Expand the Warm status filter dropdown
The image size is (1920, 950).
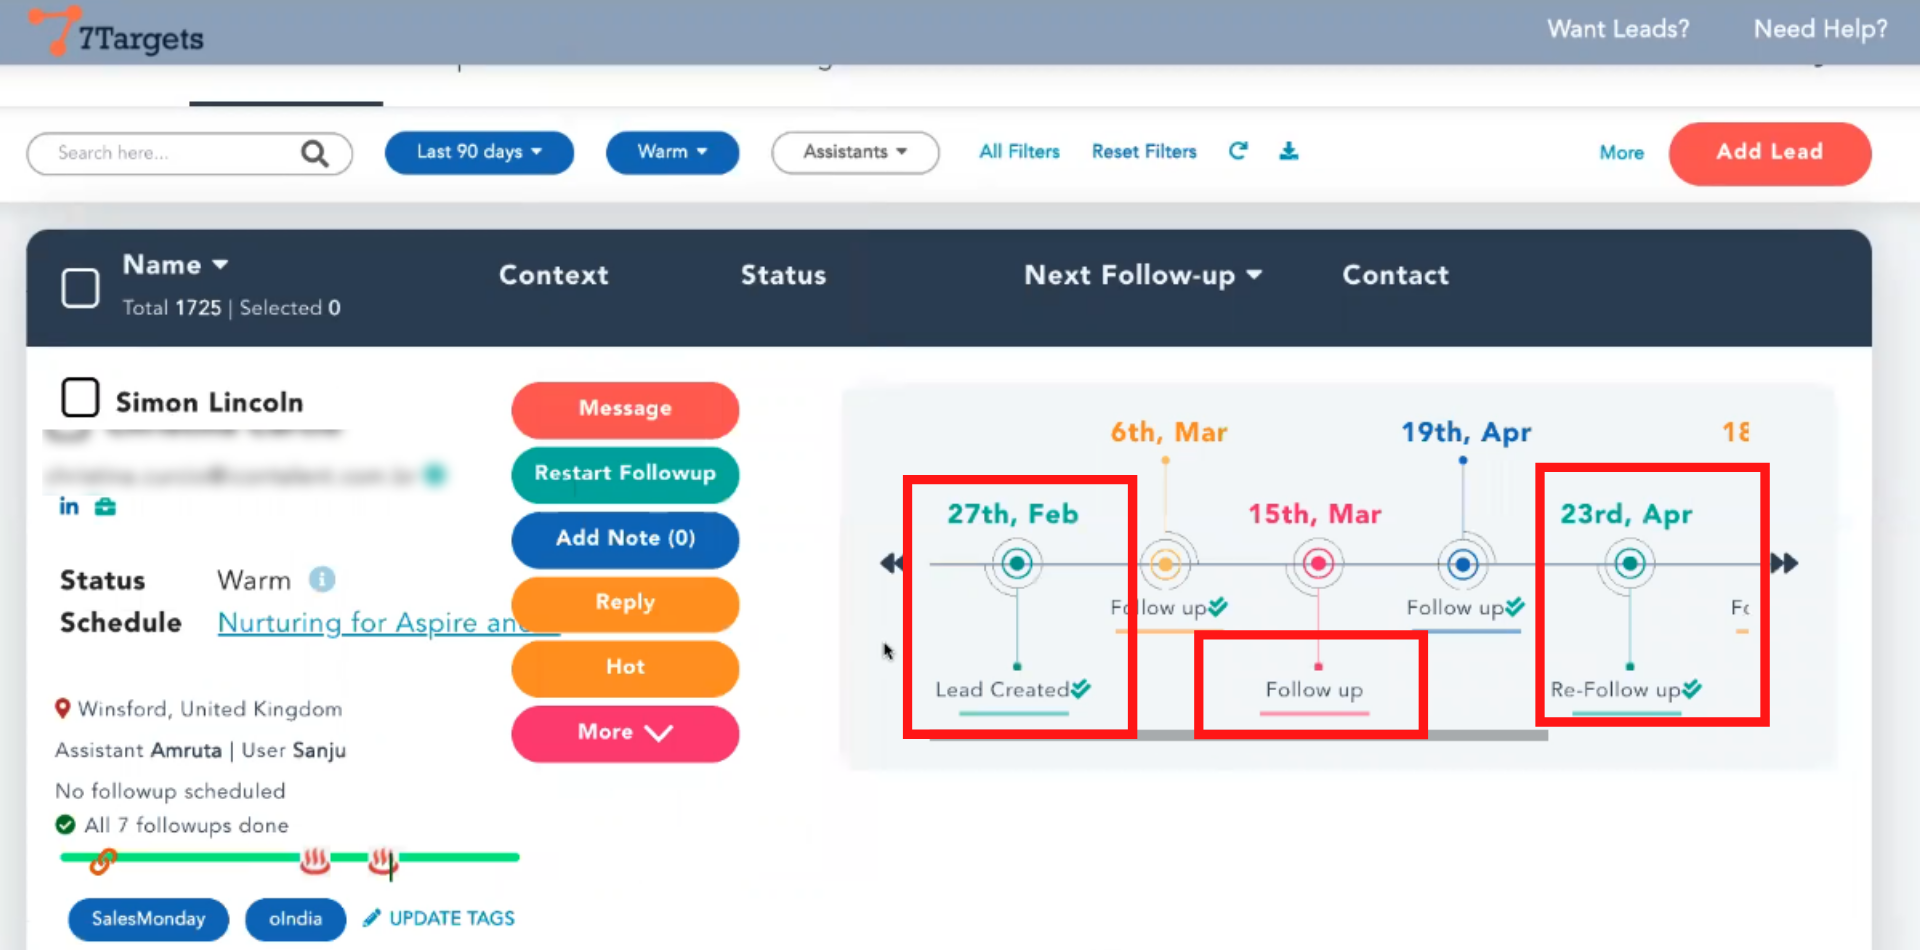tap(672, 152)
